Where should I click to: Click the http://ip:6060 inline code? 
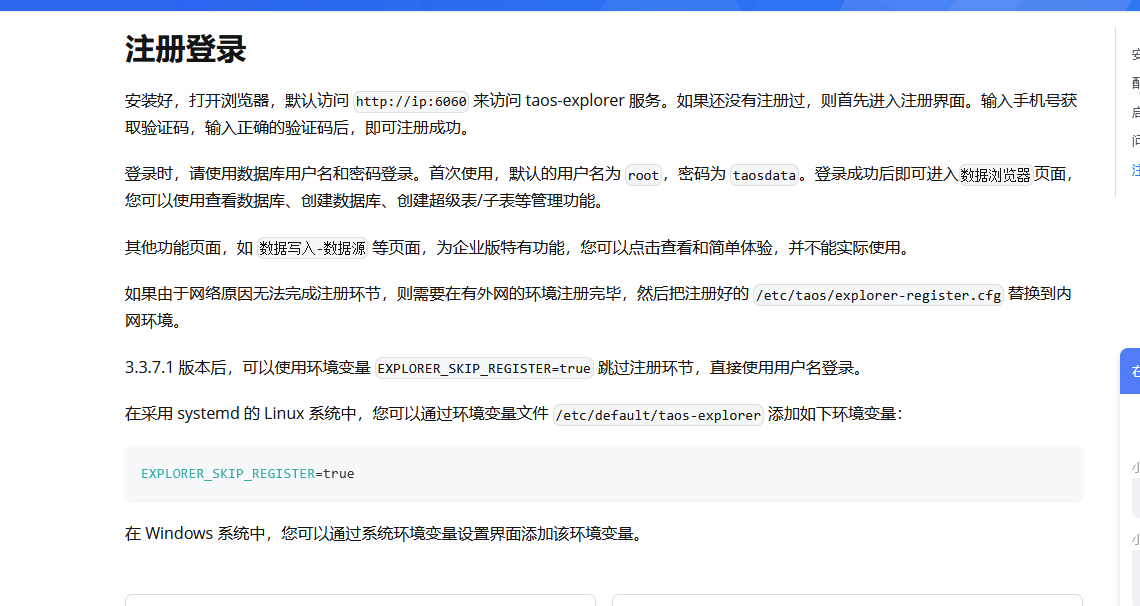click(411, 101)
